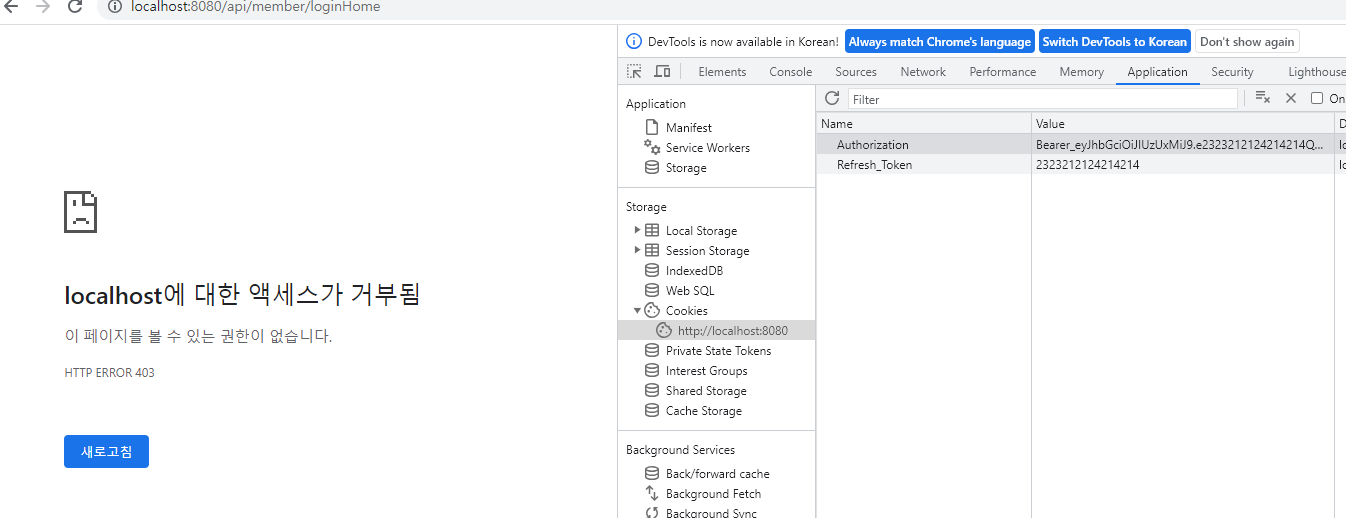Delete selected cookie with X icon
Image resolution: width=1346 pixels, height=518 pixels.
pyautogui.click(x=1291, y=98)
